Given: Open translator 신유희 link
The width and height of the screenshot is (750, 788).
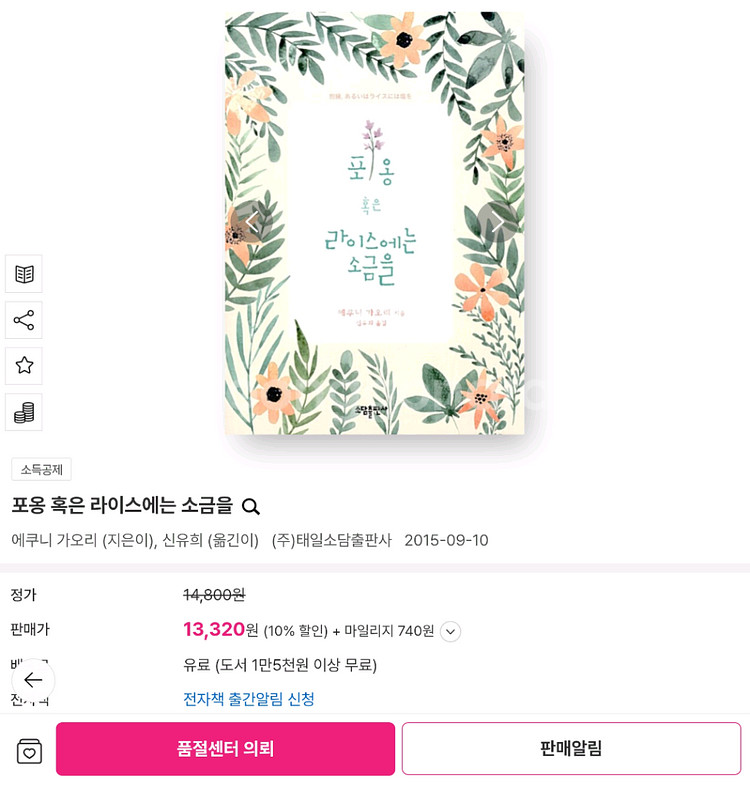Looking at the screenshot, I should tap(182, 540).
